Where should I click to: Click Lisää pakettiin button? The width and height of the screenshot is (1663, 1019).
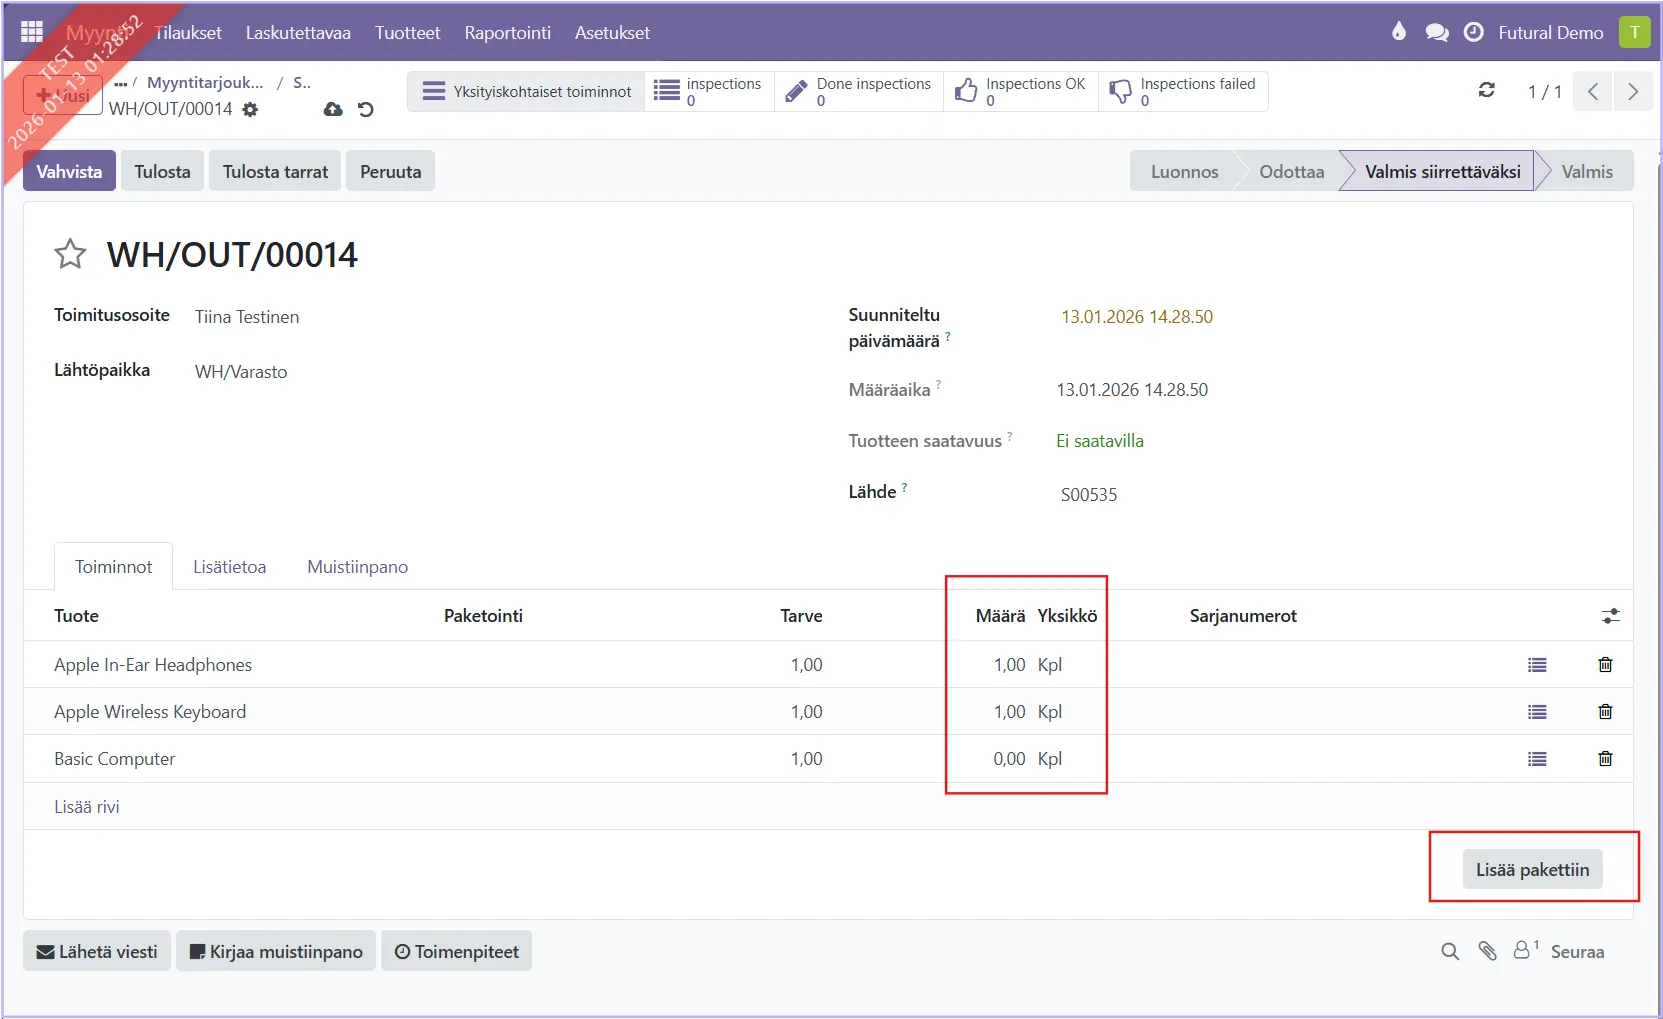click(1532, 869)
